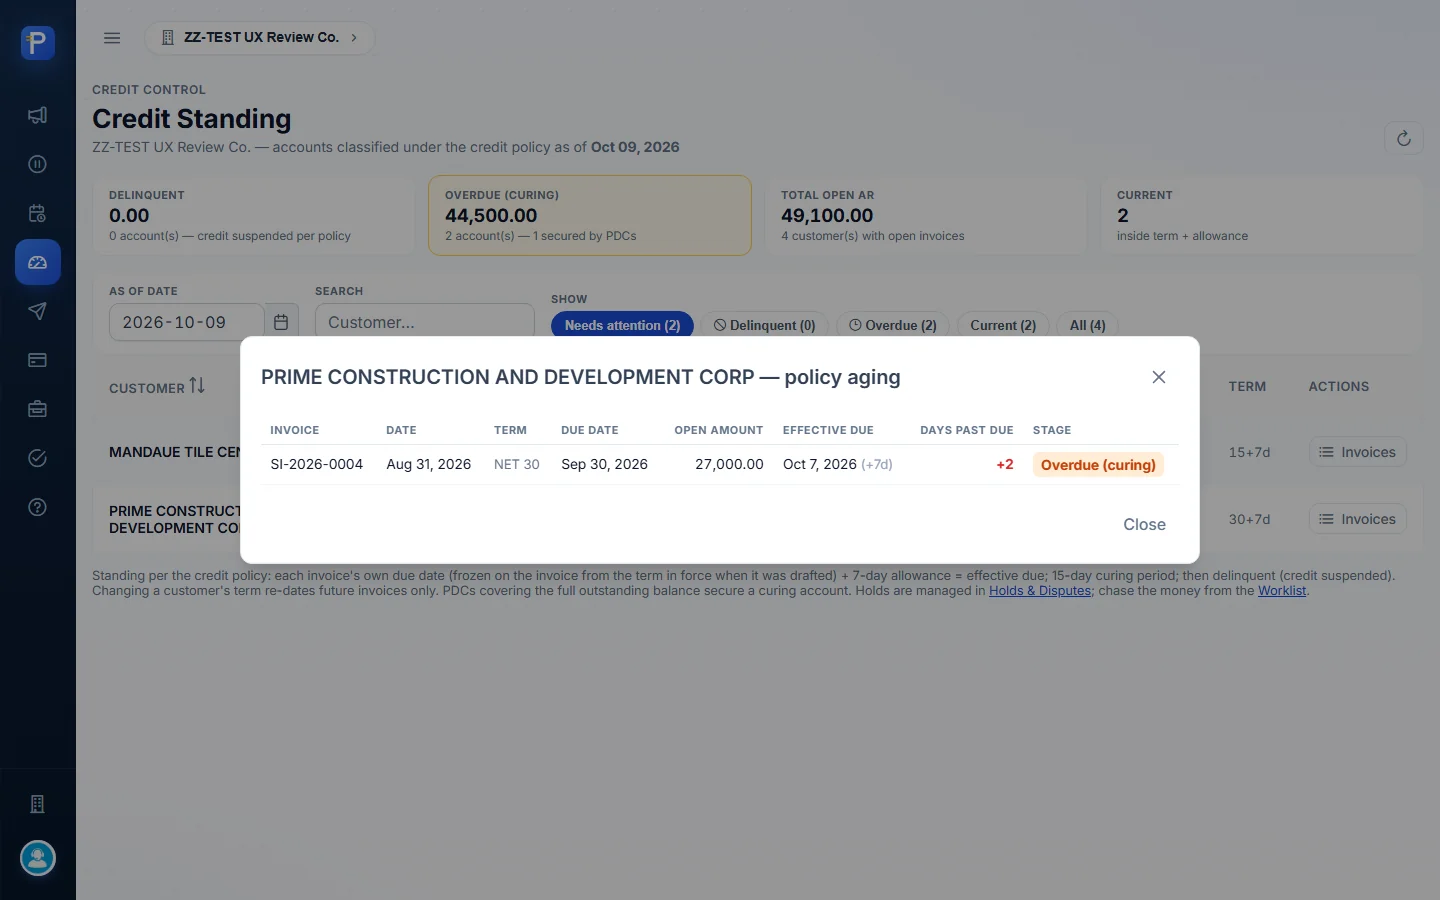Open the building icon near sidebar bottom

[37, 804]
